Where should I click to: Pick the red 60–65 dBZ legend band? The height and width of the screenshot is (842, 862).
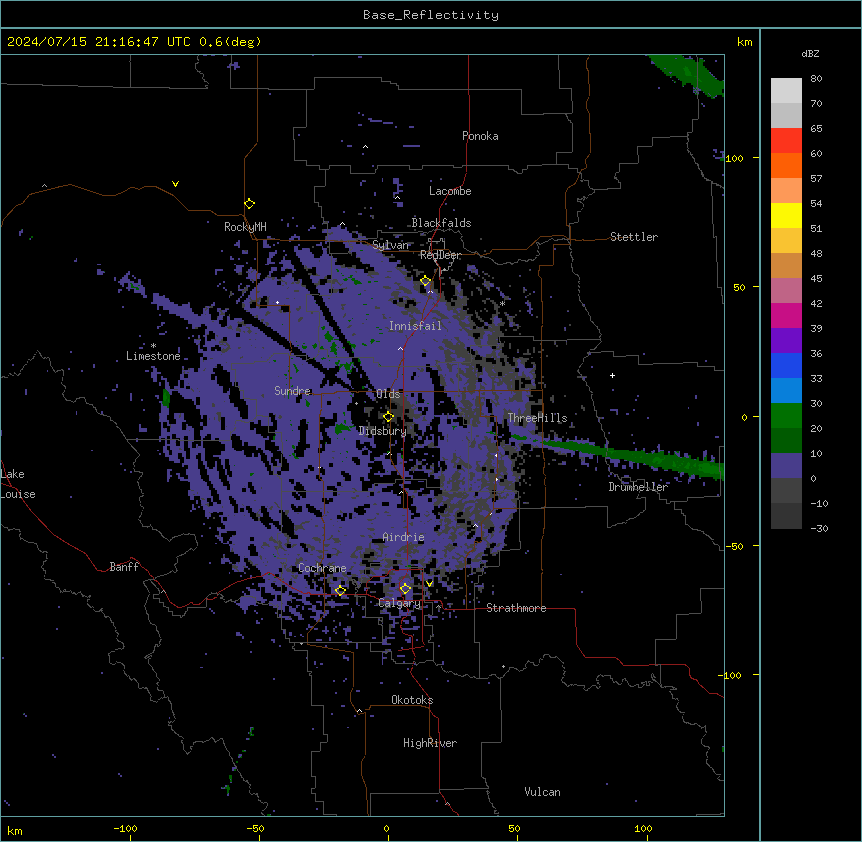tap(786, 141)
